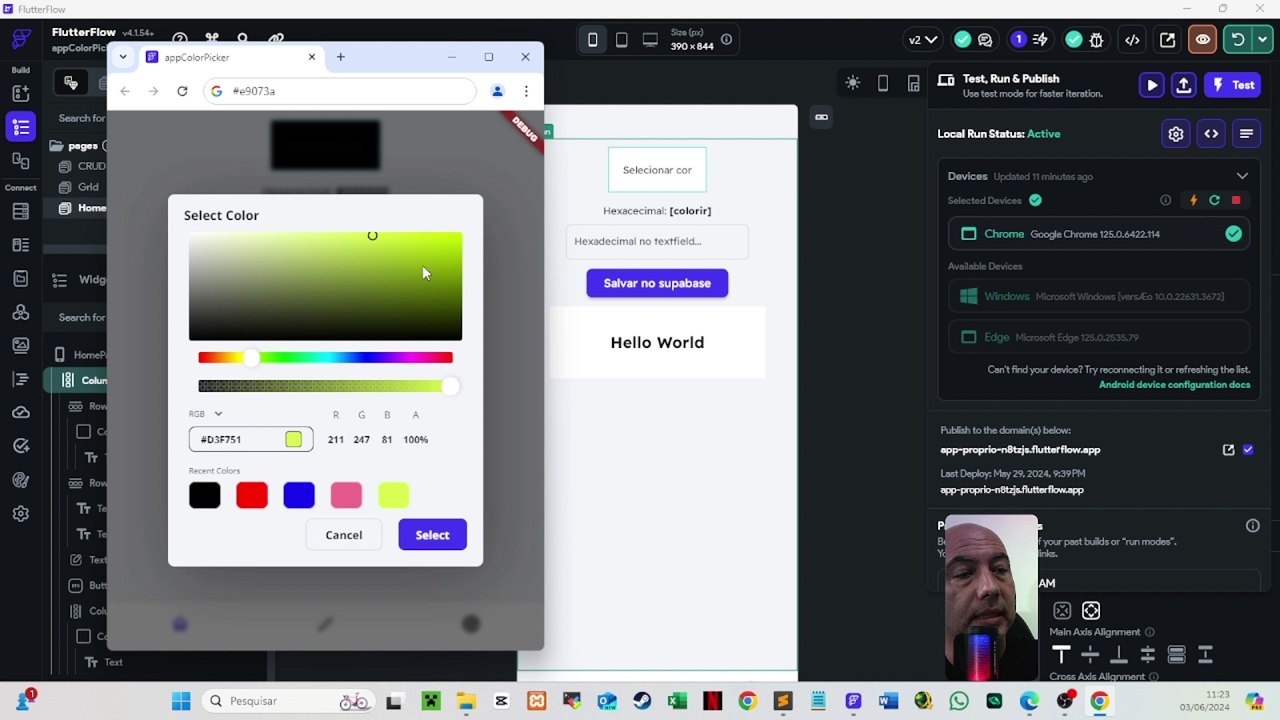Toggle the publish domain checkbox
This screenshot has width=1280, height=720.
coord(1248,450)
